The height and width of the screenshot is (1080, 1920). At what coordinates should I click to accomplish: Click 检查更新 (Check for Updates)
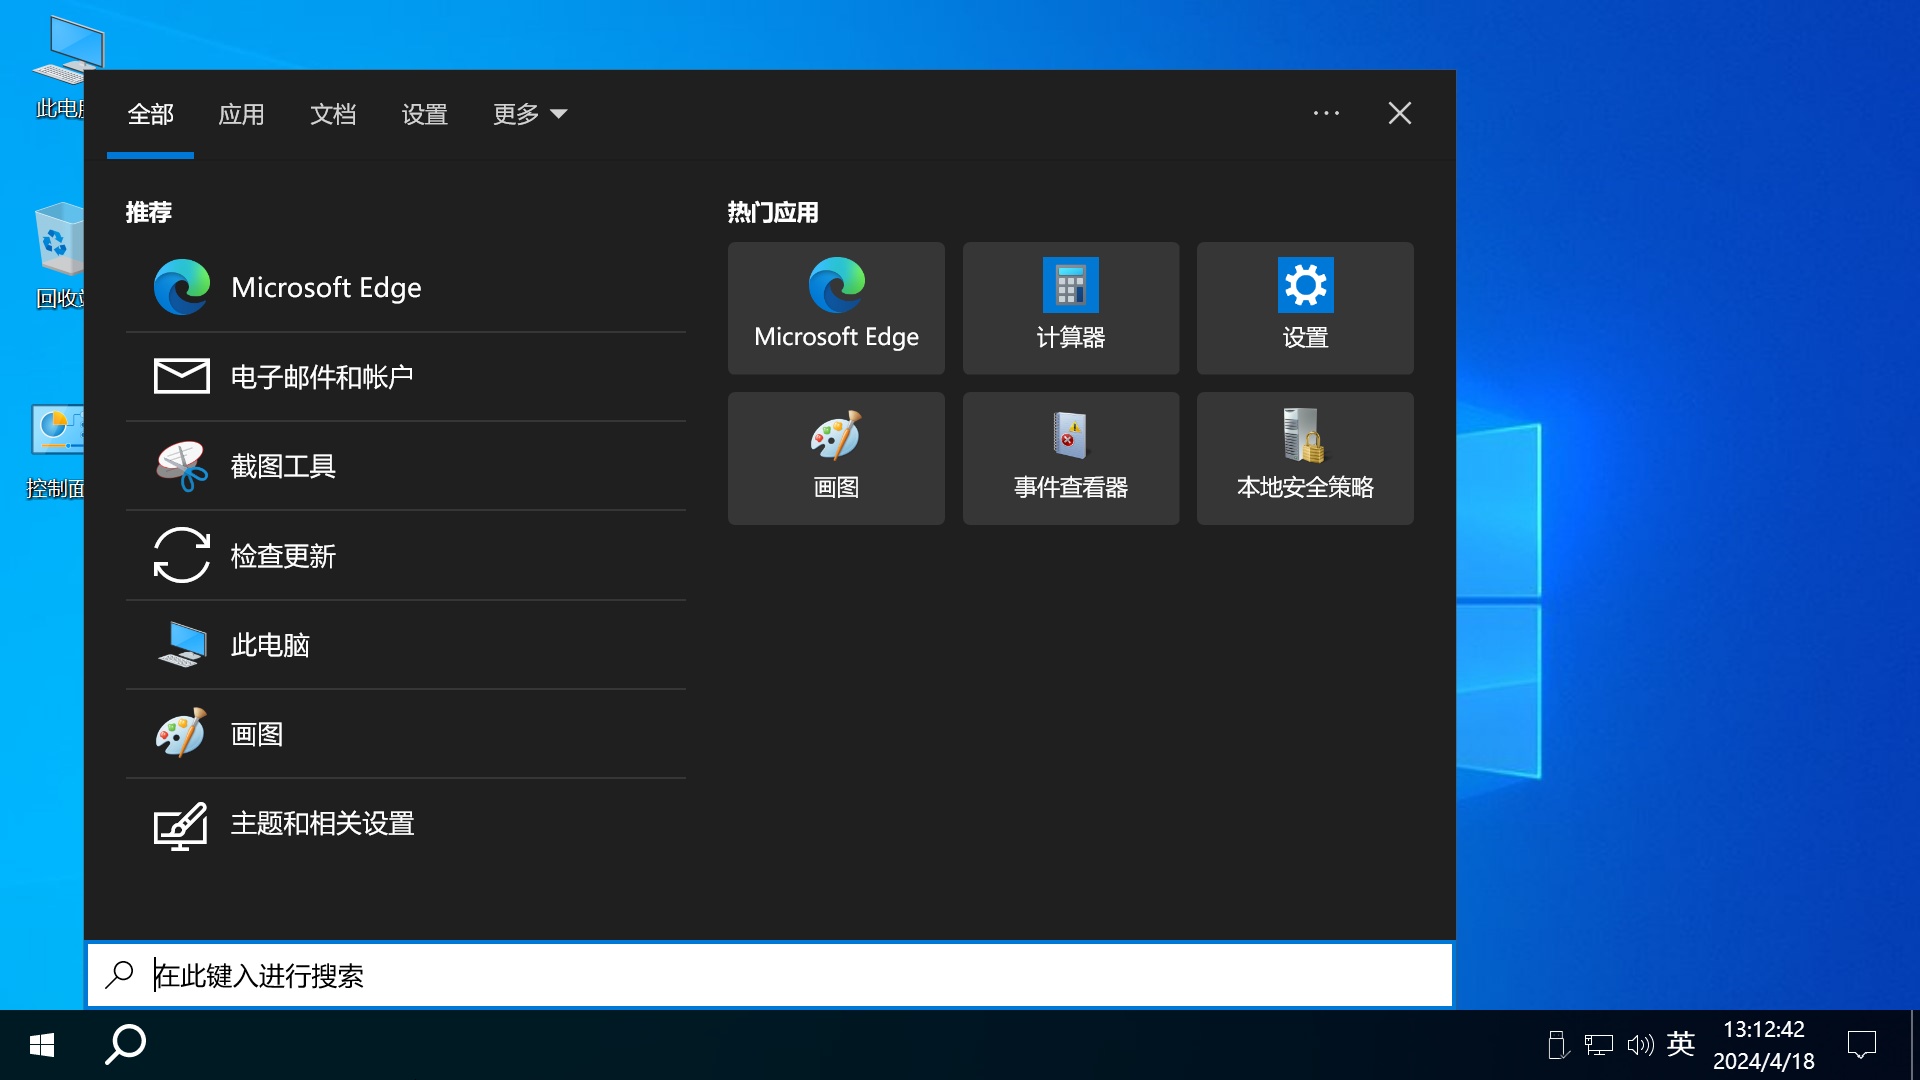pyautogui.click(x=282, y=554)
